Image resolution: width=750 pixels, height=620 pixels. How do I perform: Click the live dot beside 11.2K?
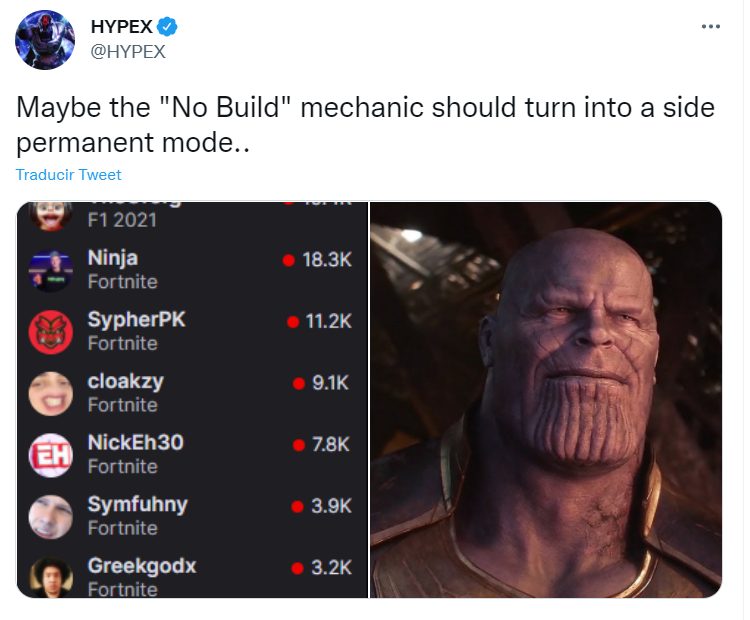pyautogui.click(x=293, y=321)
